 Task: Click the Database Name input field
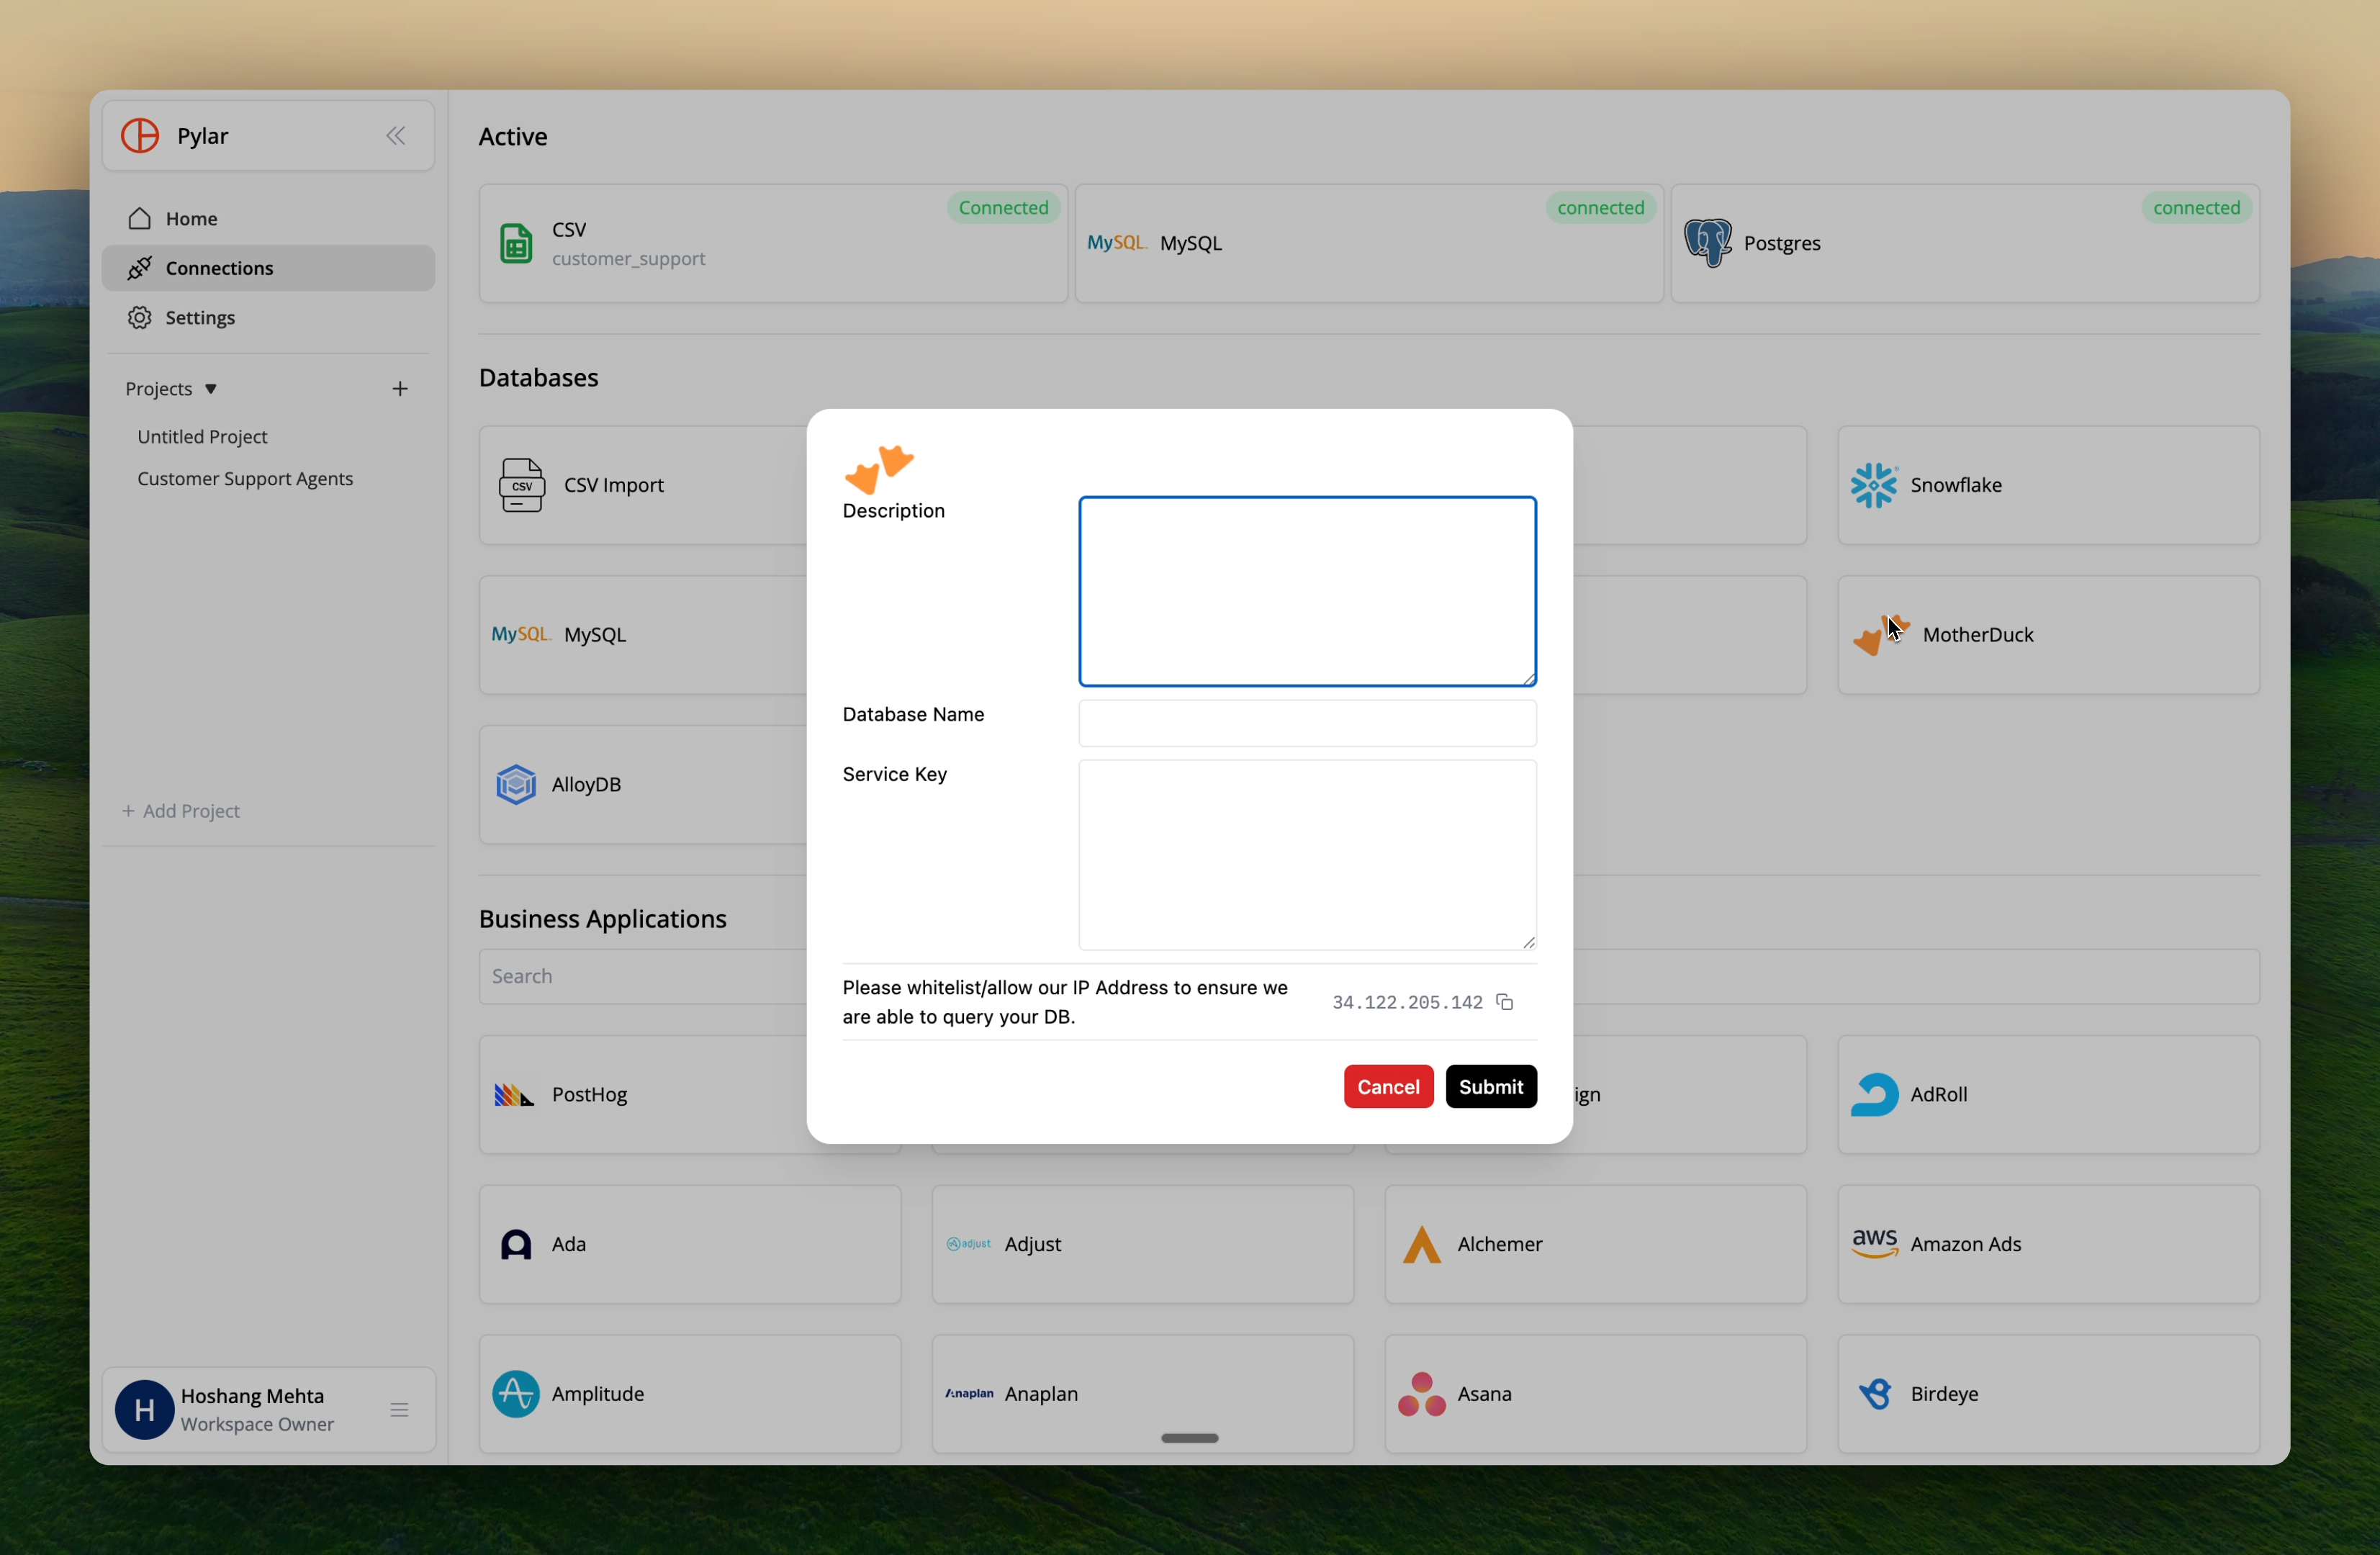[1306, 722]
